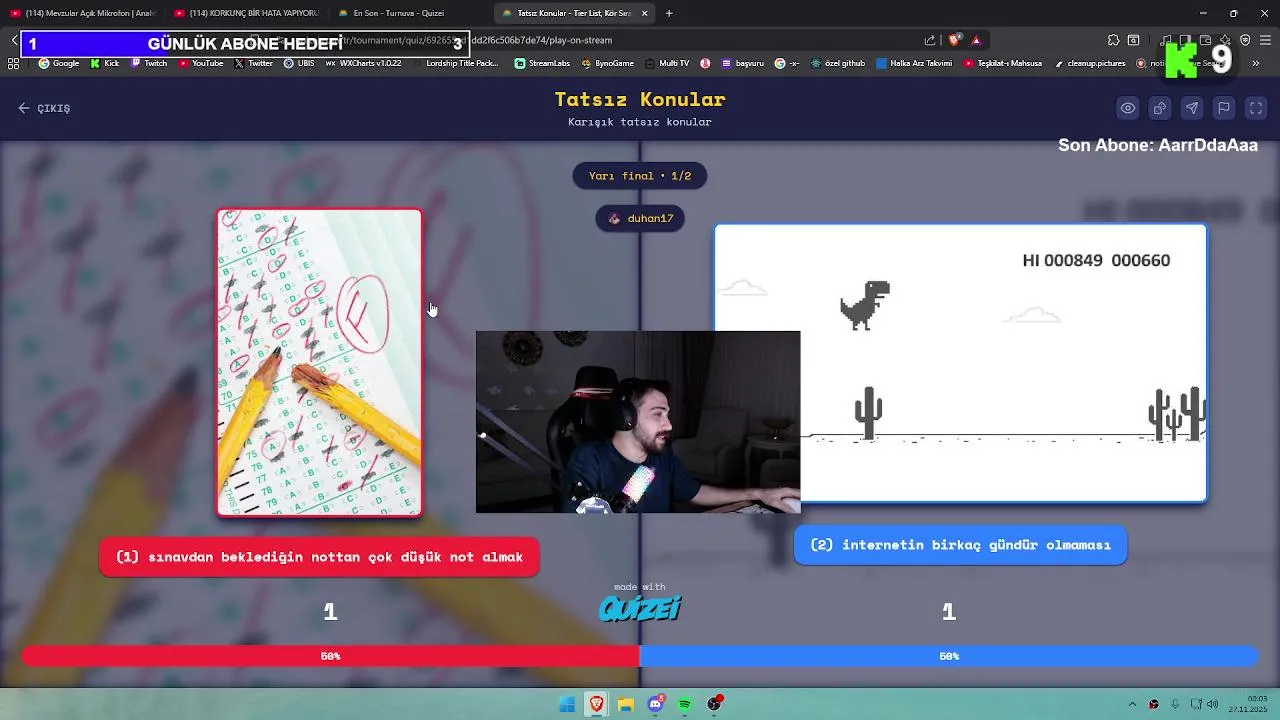
Task: Click the volume speaker tray icon
Action: click(x=1213, y=704)
